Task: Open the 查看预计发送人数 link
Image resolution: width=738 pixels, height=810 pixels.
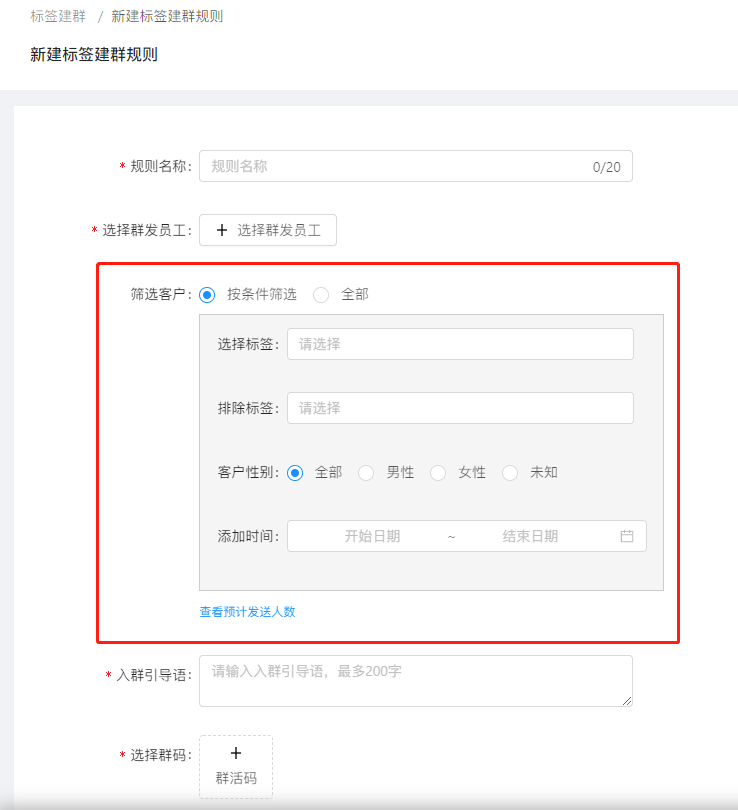Action: (247, 612)
